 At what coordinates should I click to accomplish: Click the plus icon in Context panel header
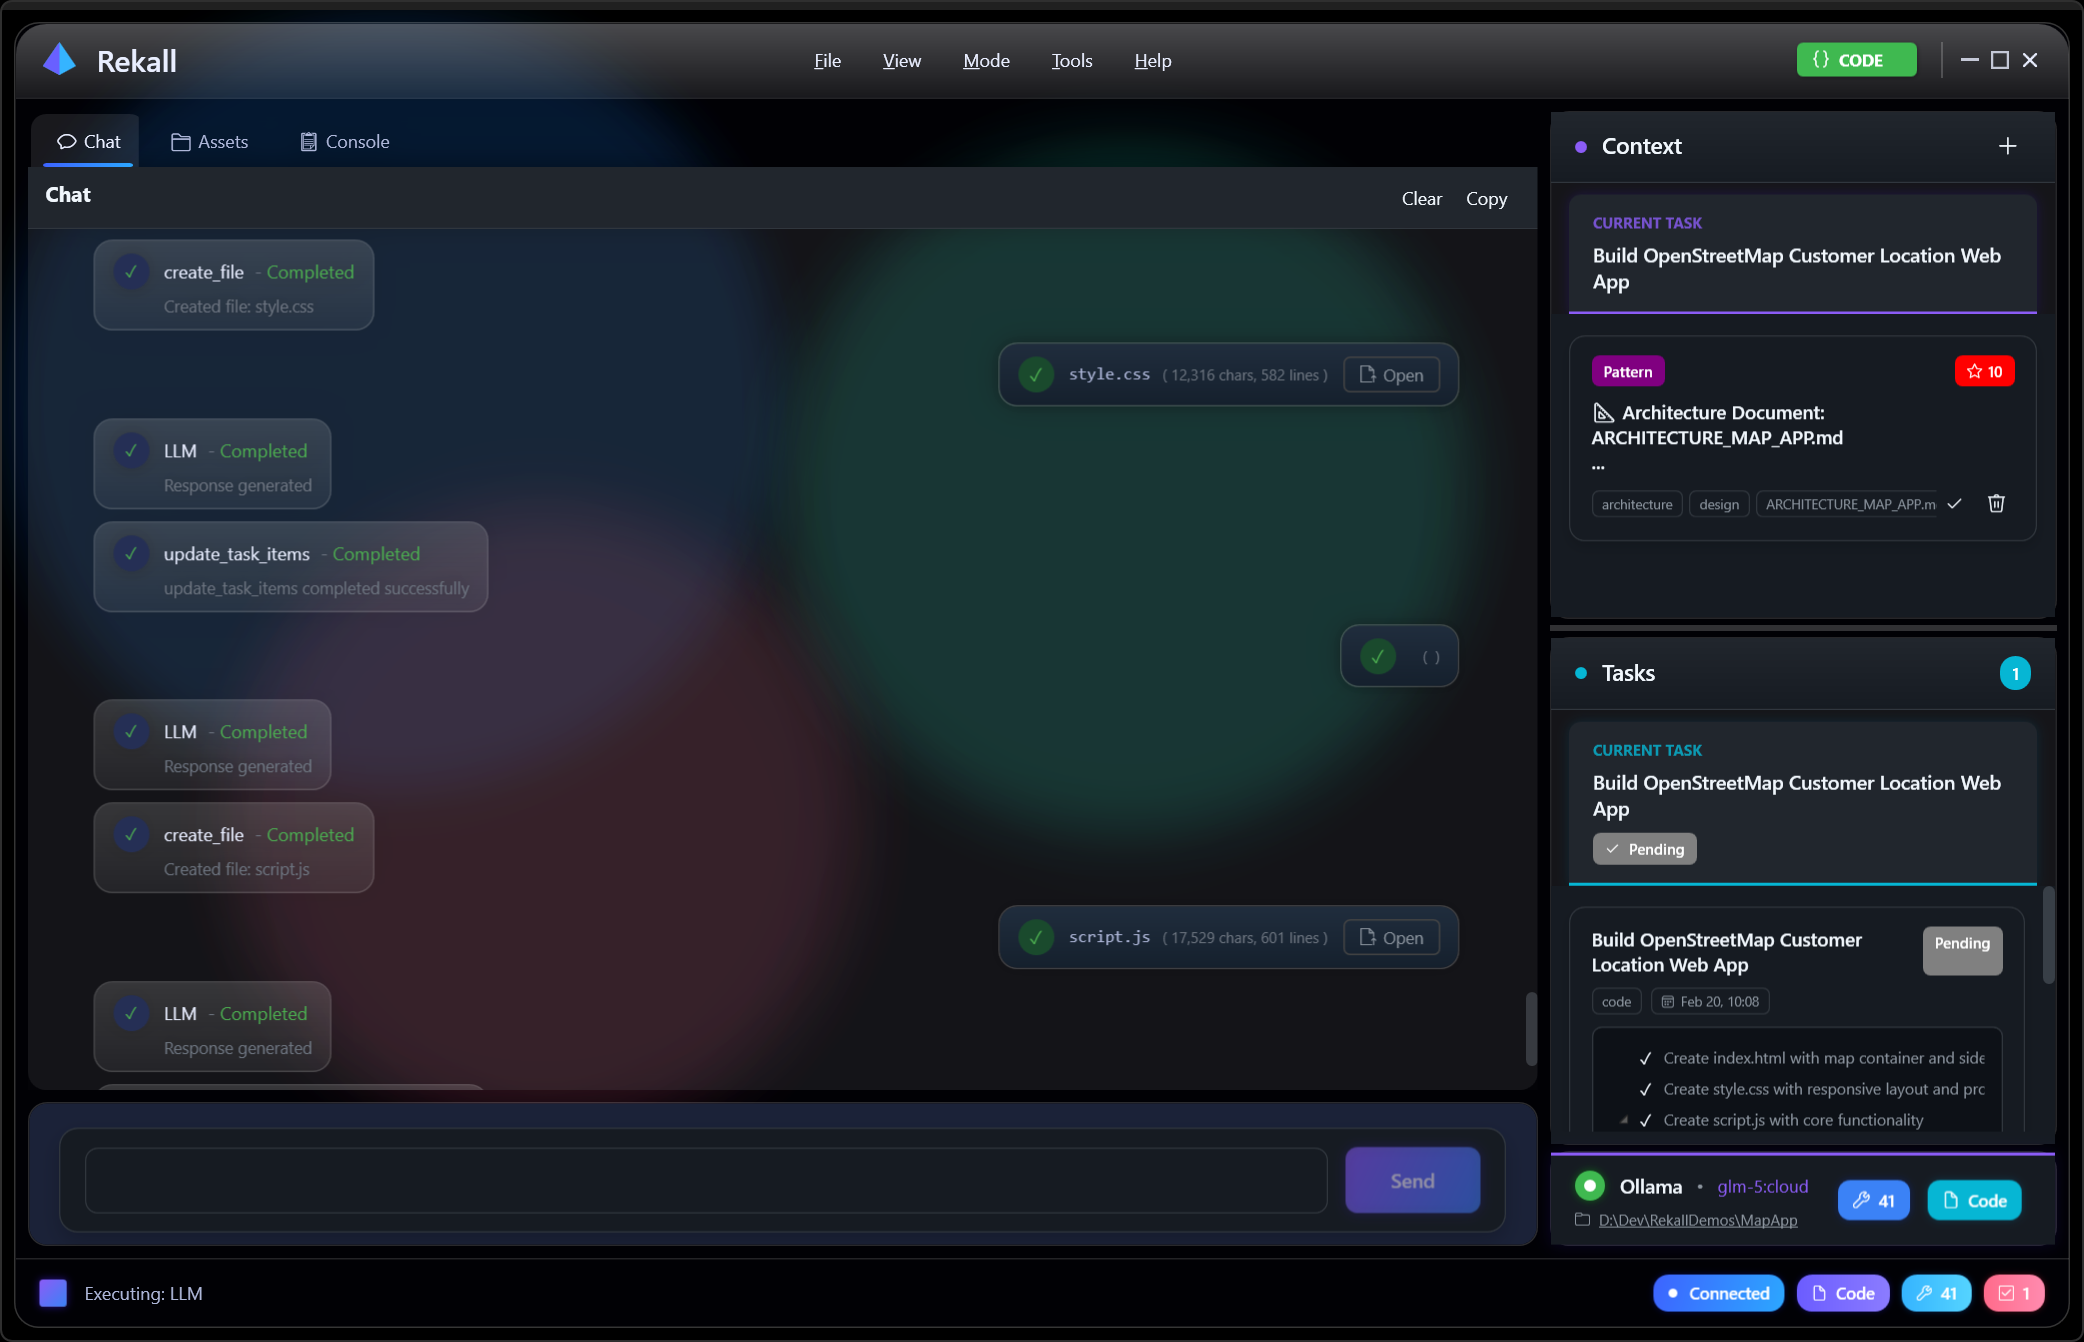tap(2008, 146)
